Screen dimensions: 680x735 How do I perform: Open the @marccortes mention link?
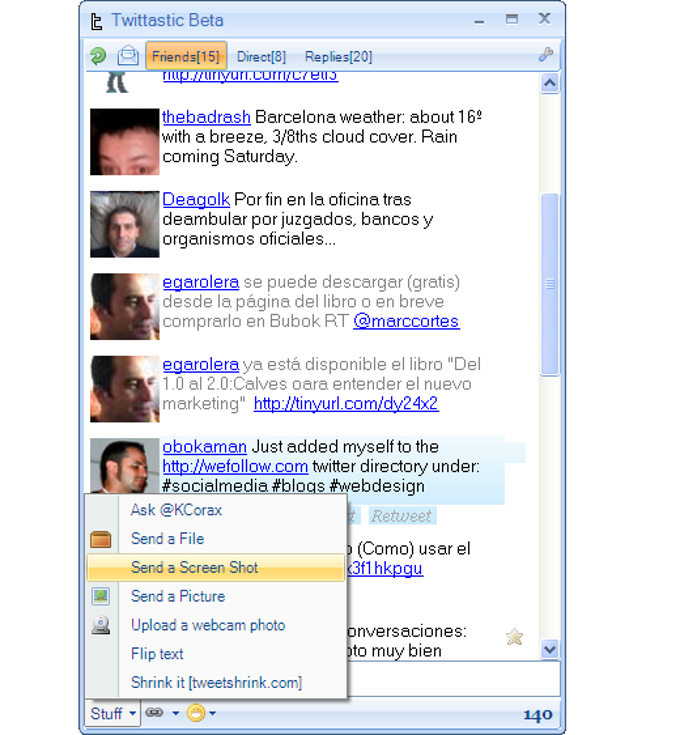click(x=406, y=322)
